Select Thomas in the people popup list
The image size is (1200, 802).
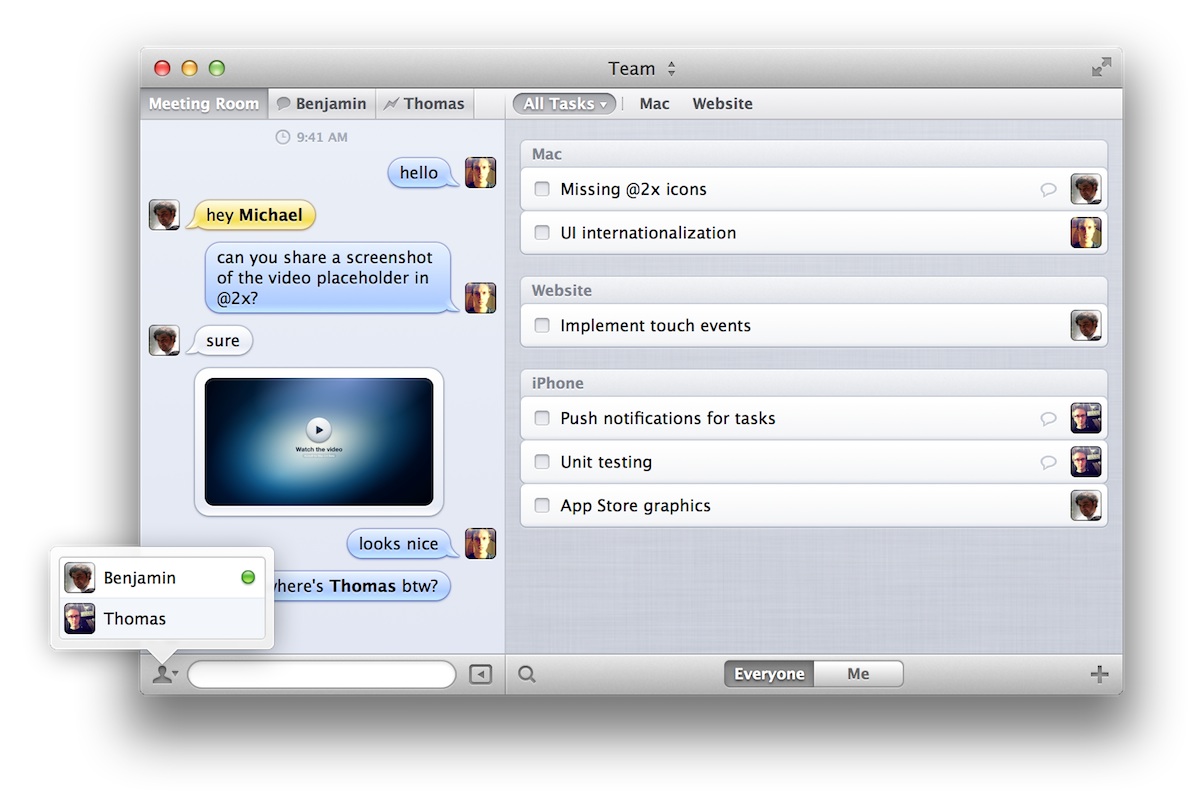click(162, 619)
